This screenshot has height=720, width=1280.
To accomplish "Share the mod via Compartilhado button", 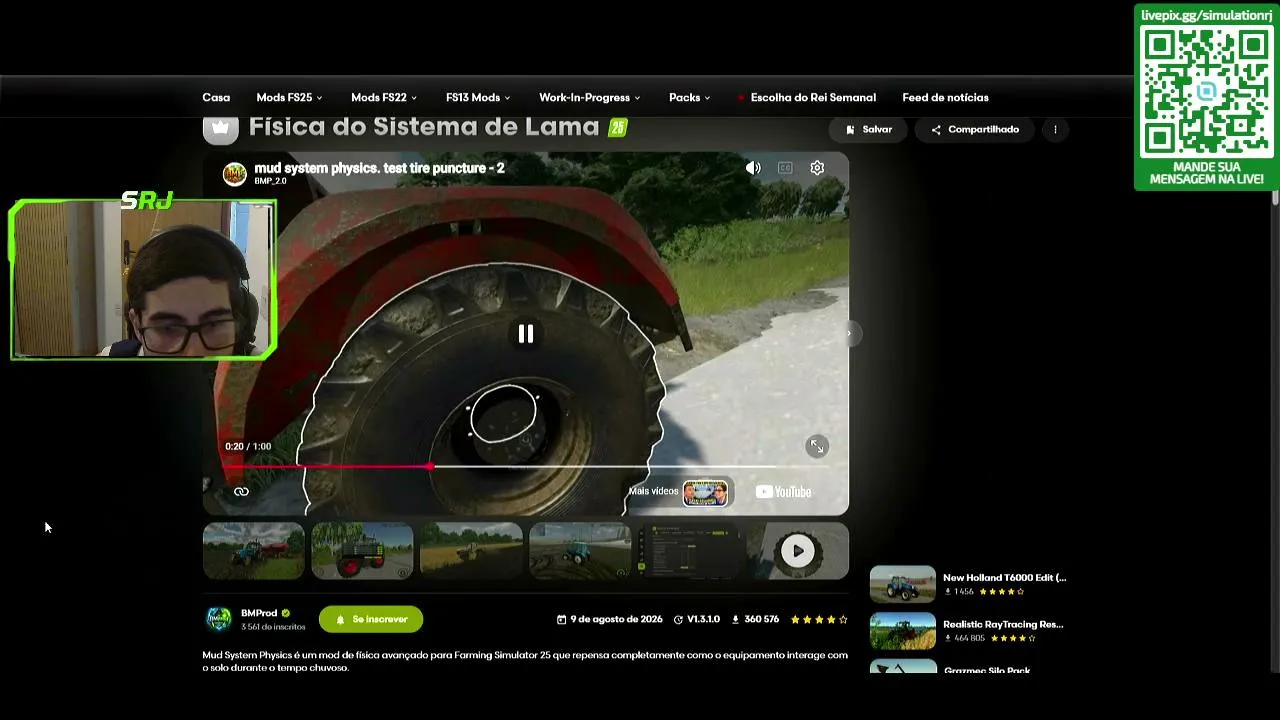I will (x=975, y=129).
